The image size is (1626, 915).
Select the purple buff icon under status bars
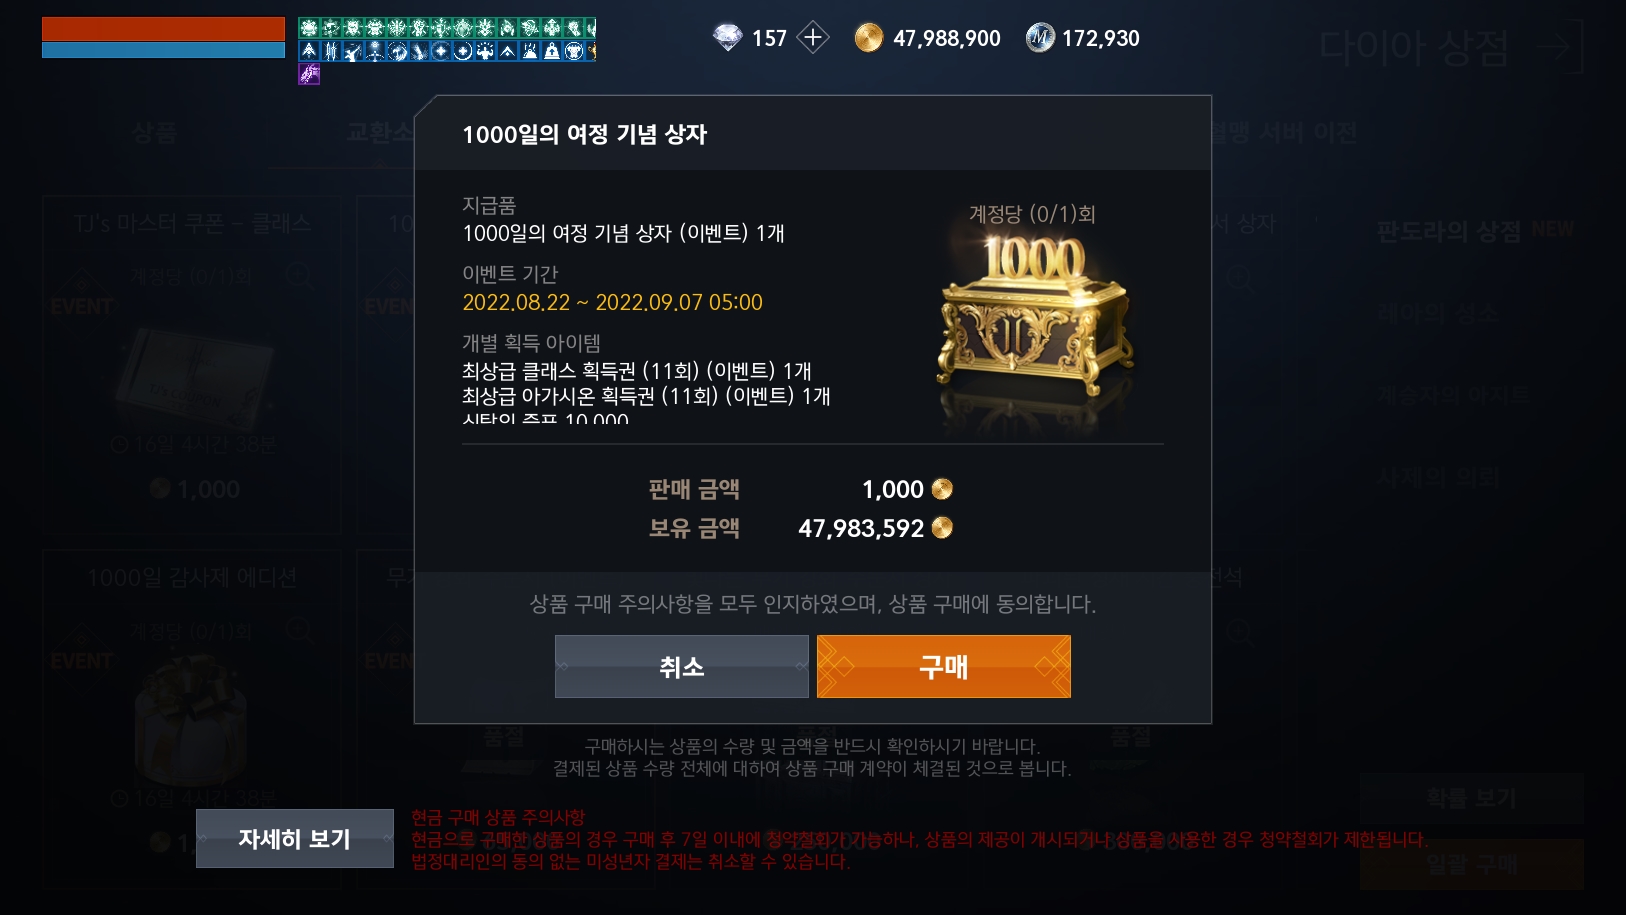[x=309, y=74]
